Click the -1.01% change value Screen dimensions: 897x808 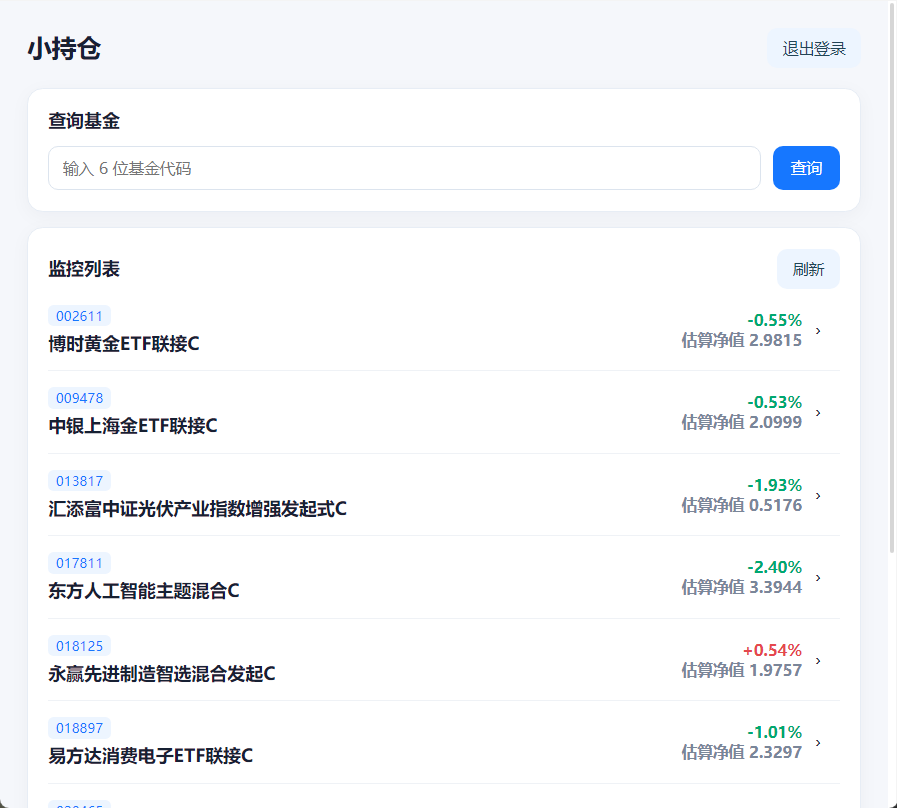(x=775, y=732)
